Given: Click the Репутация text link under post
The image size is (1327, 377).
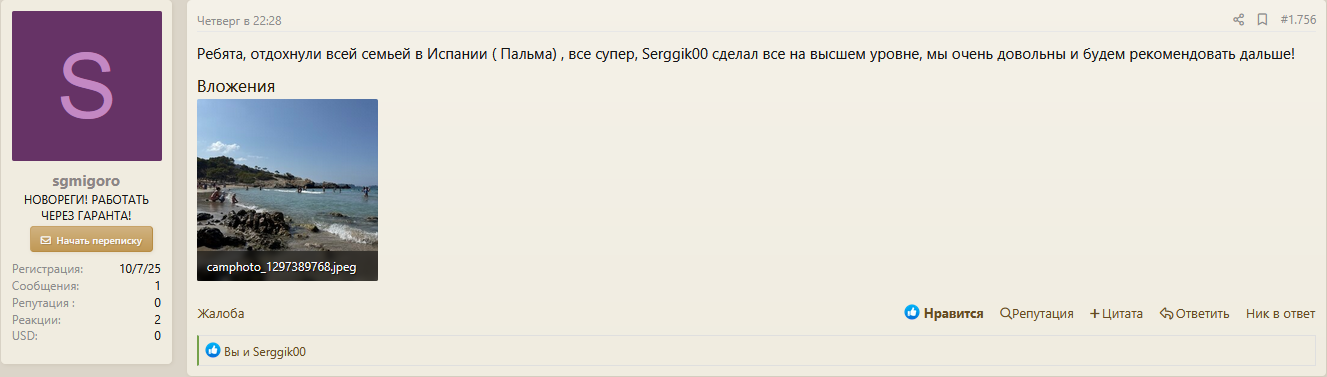Looking at the screenshot, I should pos(1043,313).
